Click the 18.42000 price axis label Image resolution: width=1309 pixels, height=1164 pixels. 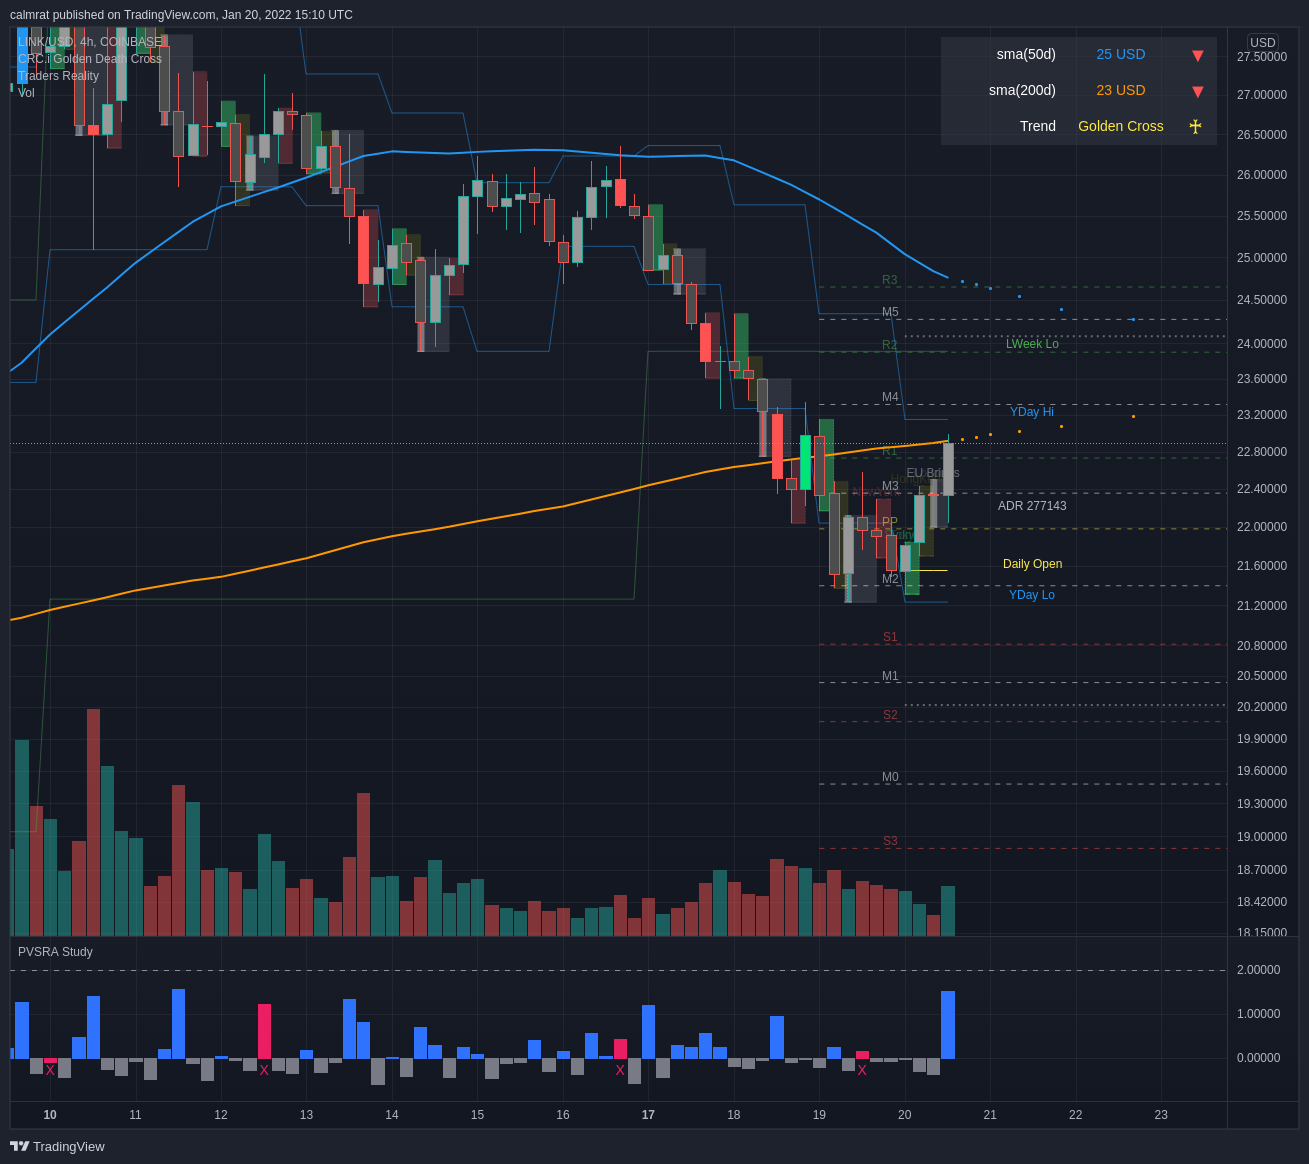1262,902
